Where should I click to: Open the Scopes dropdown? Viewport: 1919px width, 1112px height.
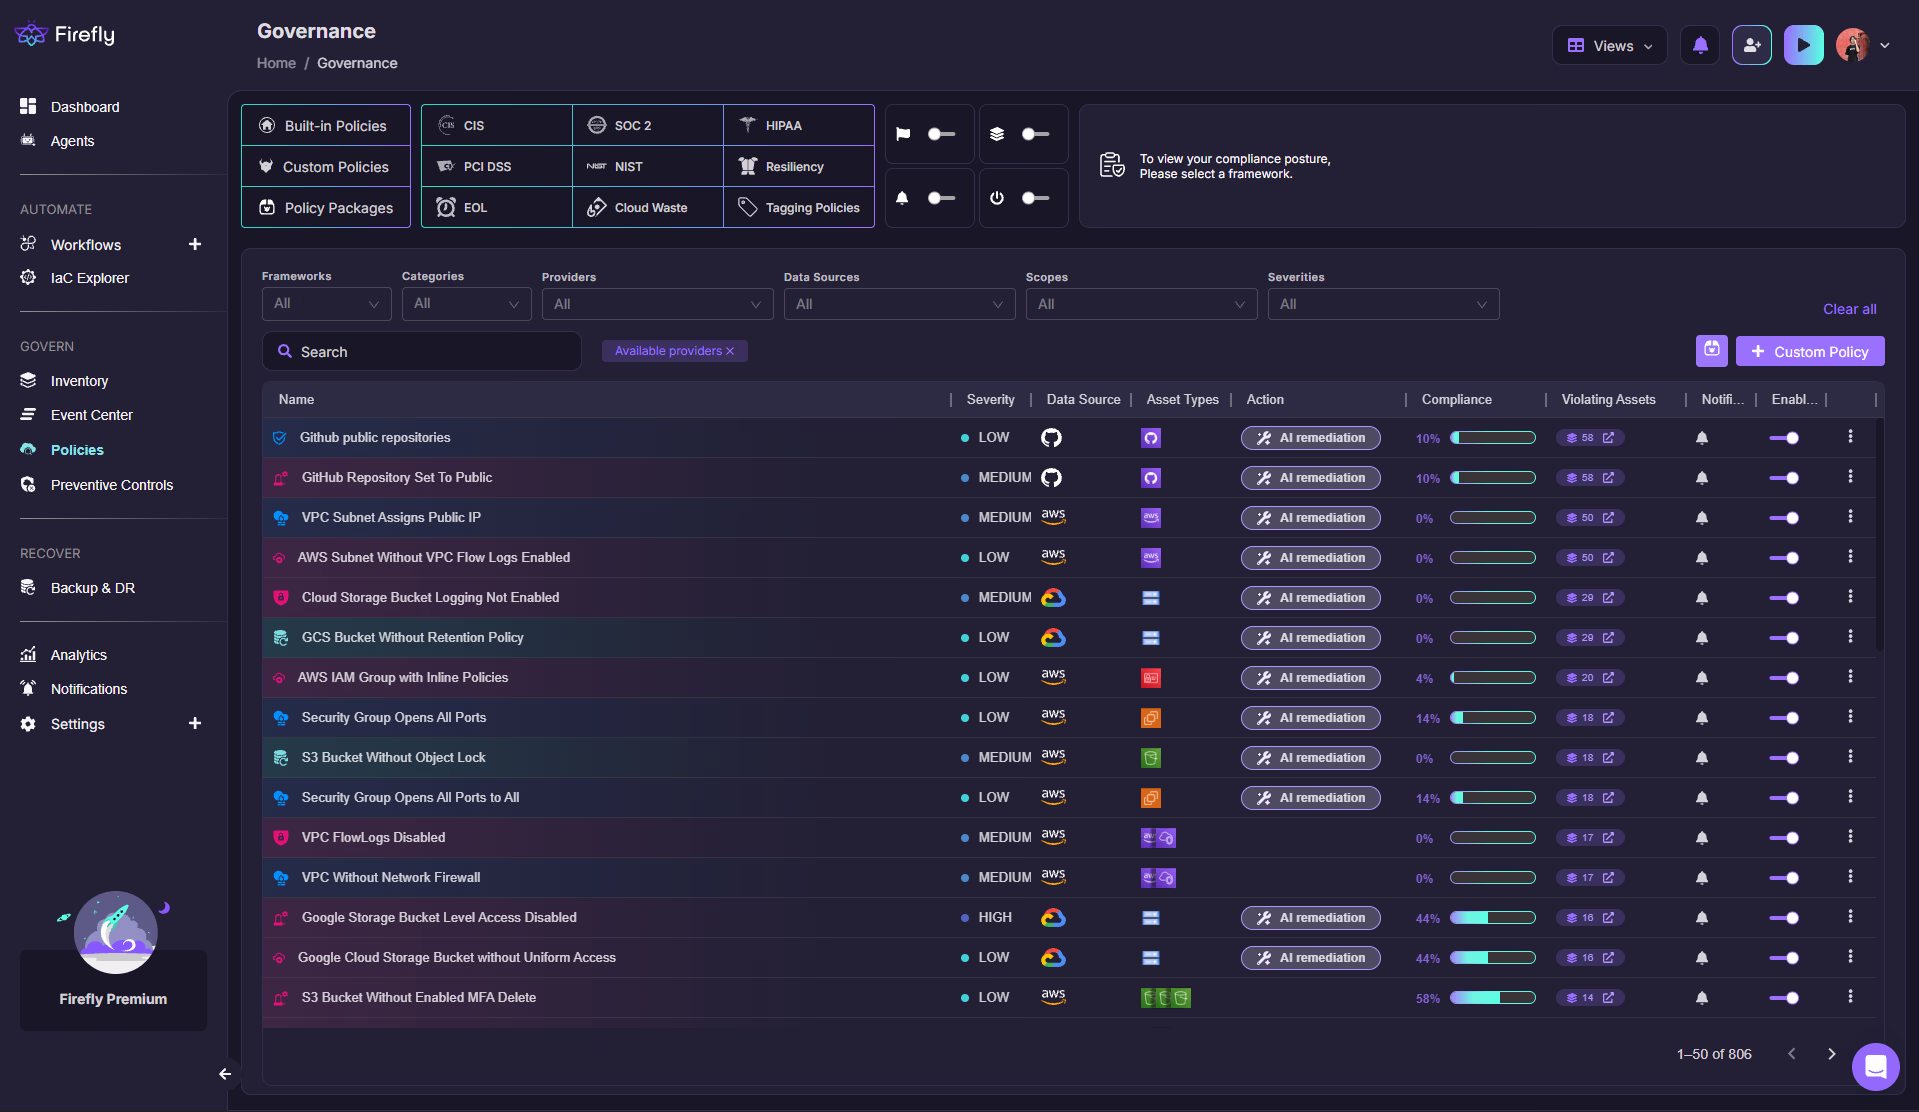coord(1141,304)
